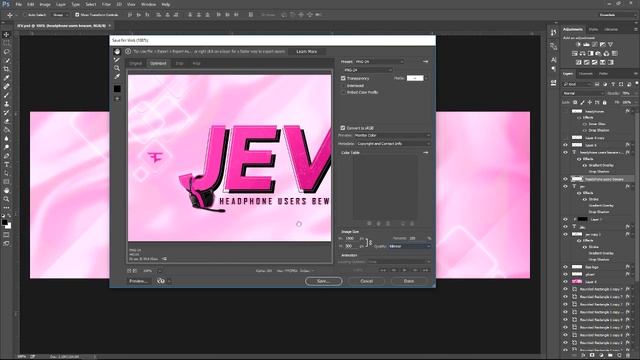Toggle slices visibility icon in Save for Web
The width and height of the screenshot is (640, 360).
pos(117,99)
